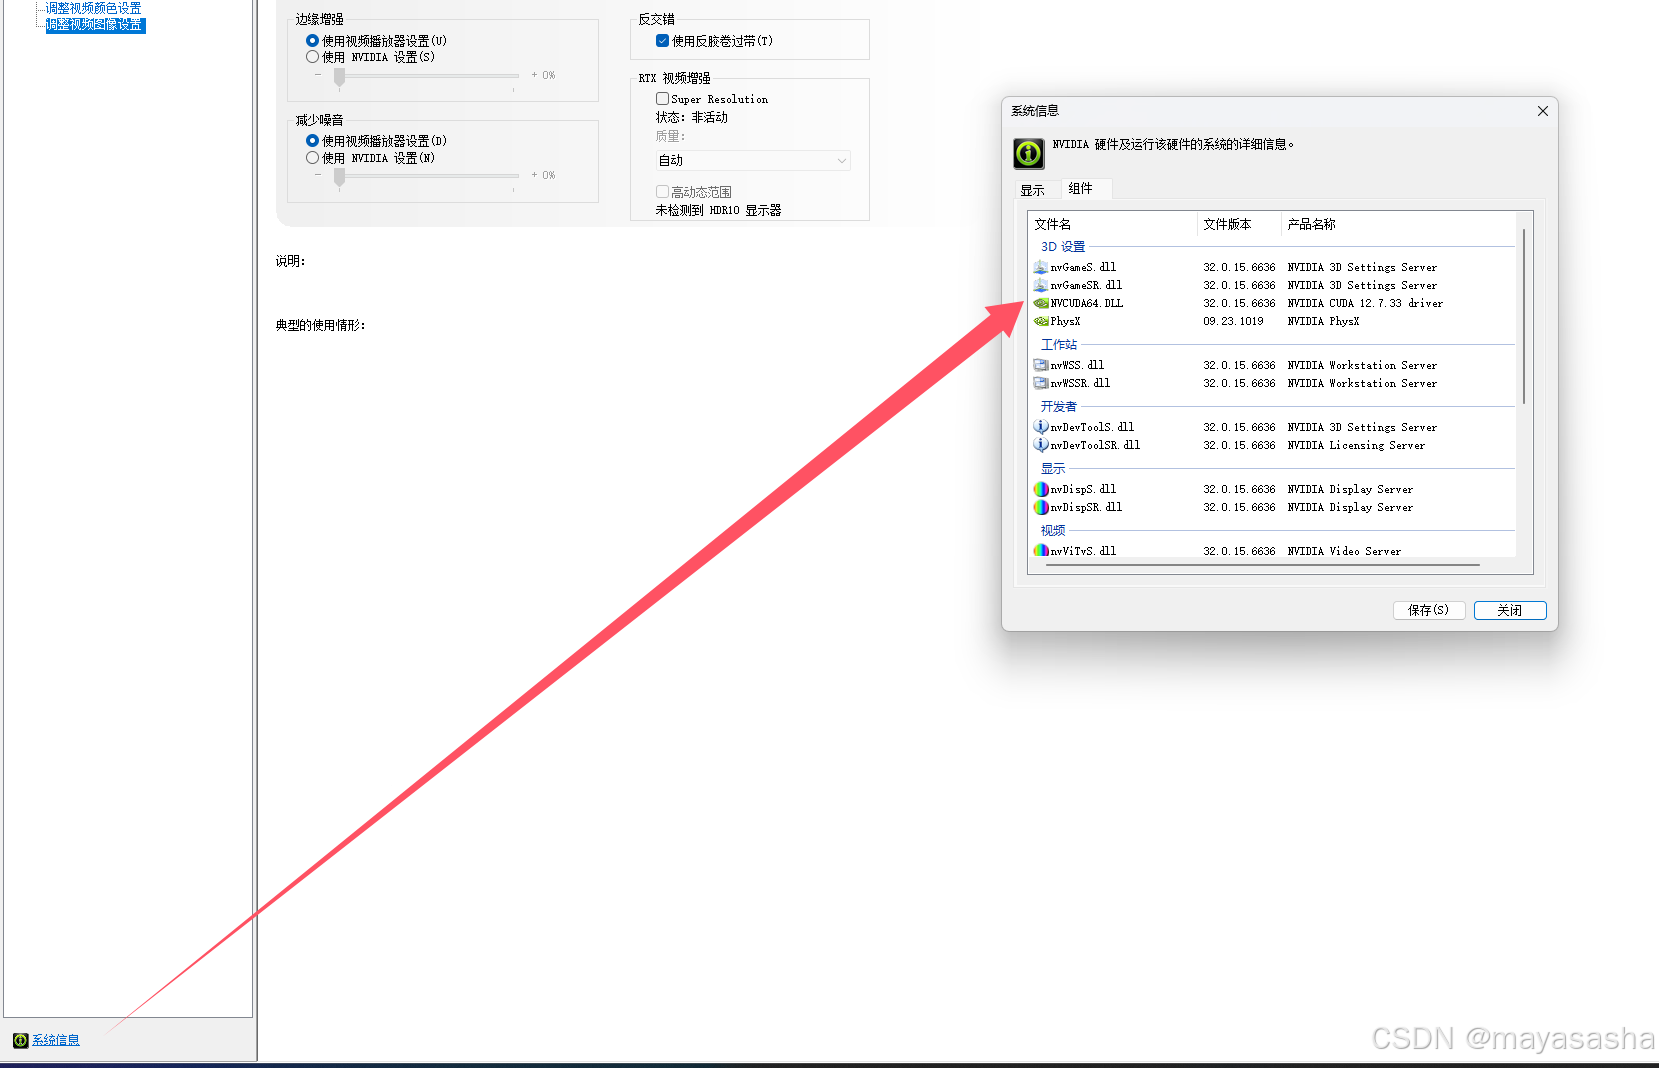Screen dimensions: 1659x1068
Task: Click the PhysX component icon
Action: pos(1040,321)
